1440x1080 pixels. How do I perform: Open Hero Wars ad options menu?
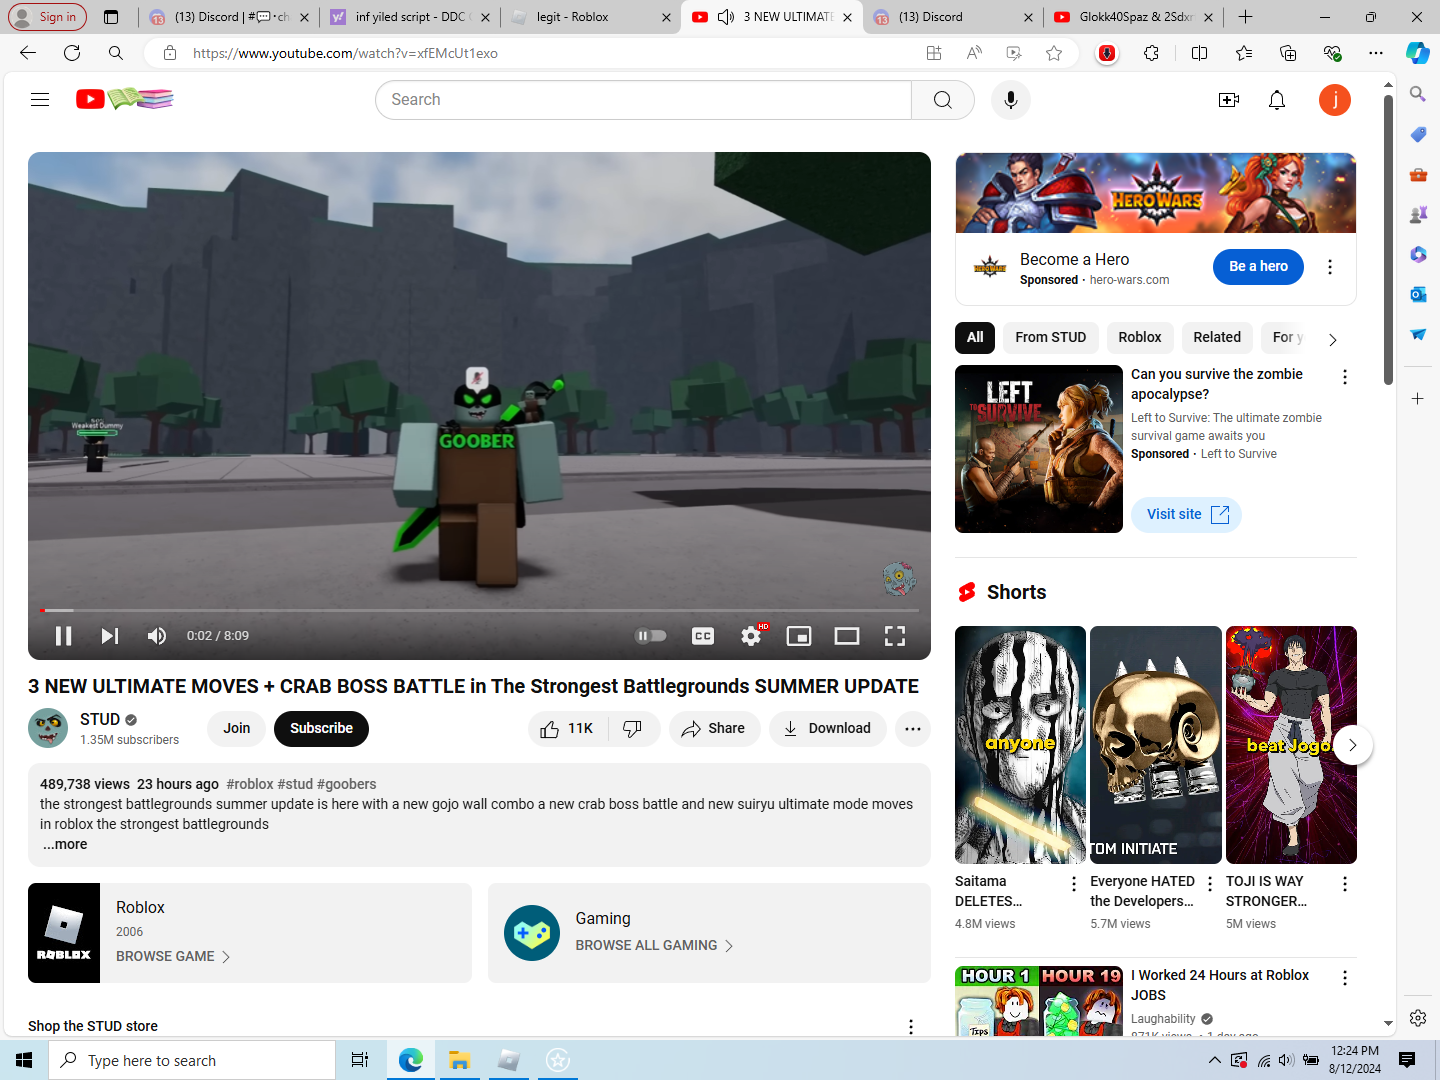1330,267
